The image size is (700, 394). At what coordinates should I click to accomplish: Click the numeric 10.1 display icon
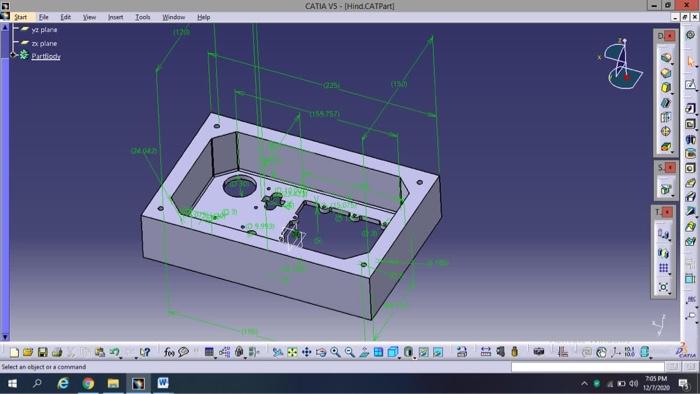(629, 352)
